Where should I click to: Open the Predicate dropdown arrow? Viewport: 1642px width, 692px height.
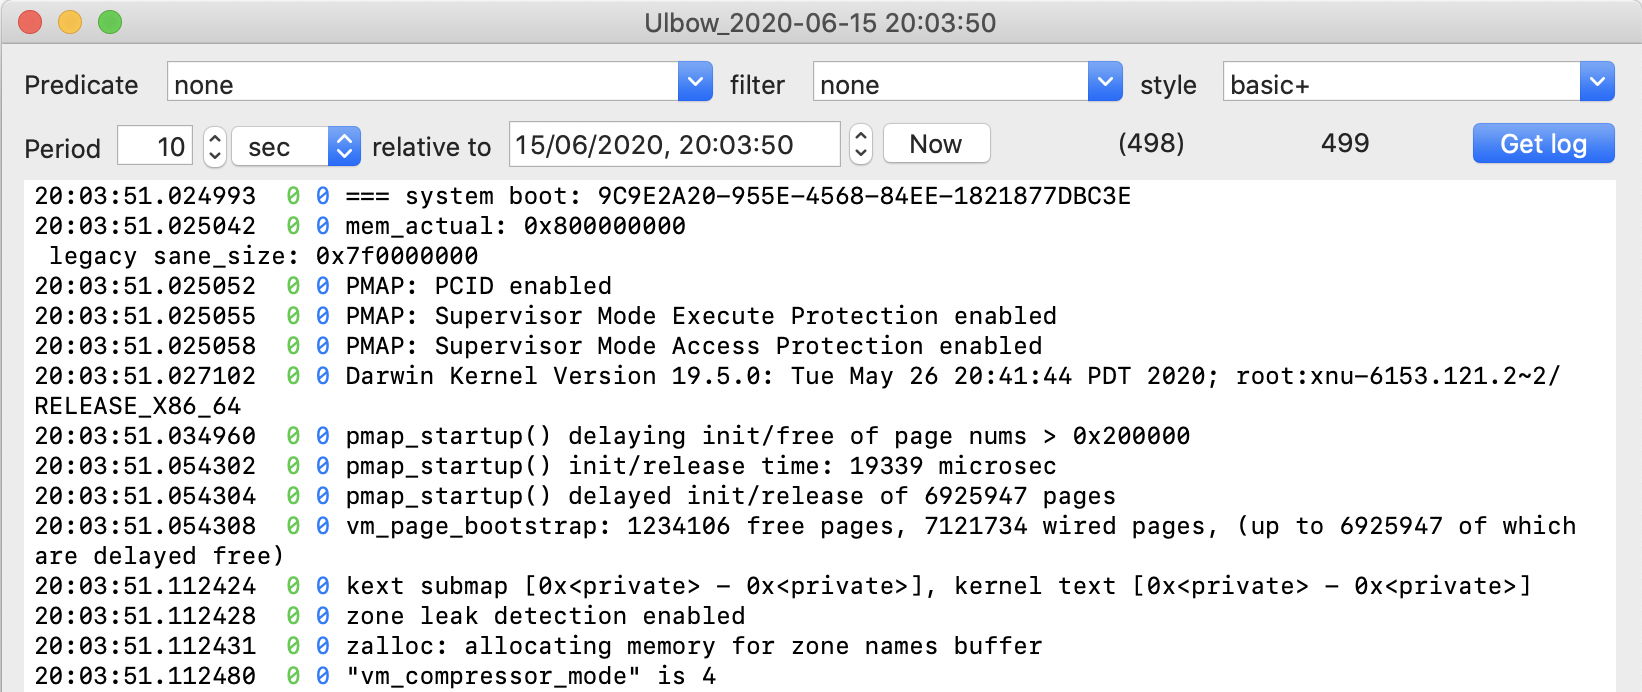coord(695,82)
